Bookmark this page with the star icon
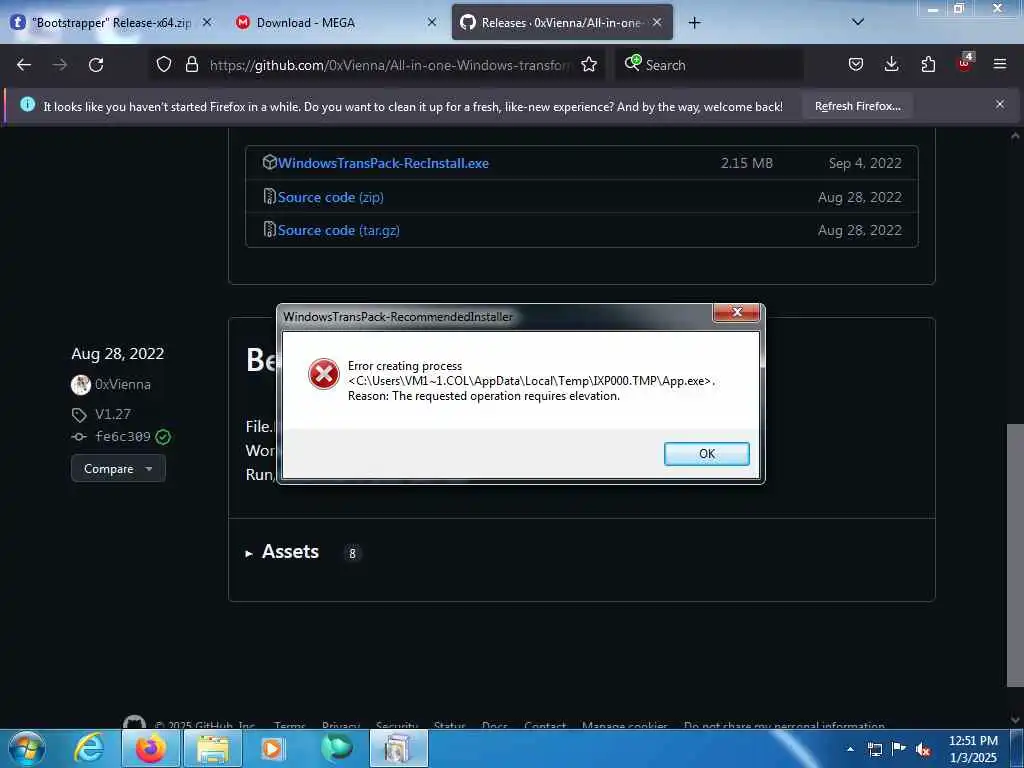This screenshot has height=768, width=1024. (589, 65)
